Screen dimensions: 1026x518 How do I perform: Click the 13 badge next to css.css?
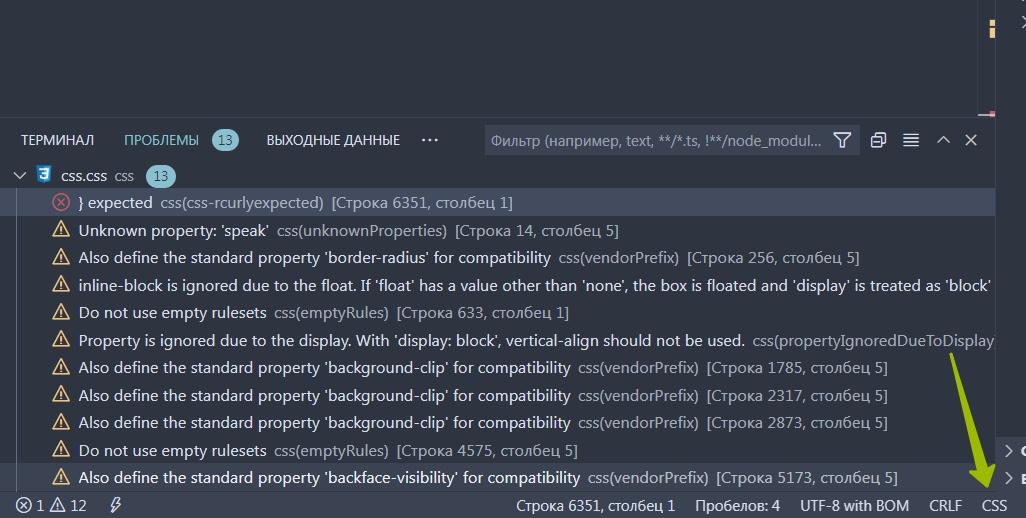[x=160, y=176]
